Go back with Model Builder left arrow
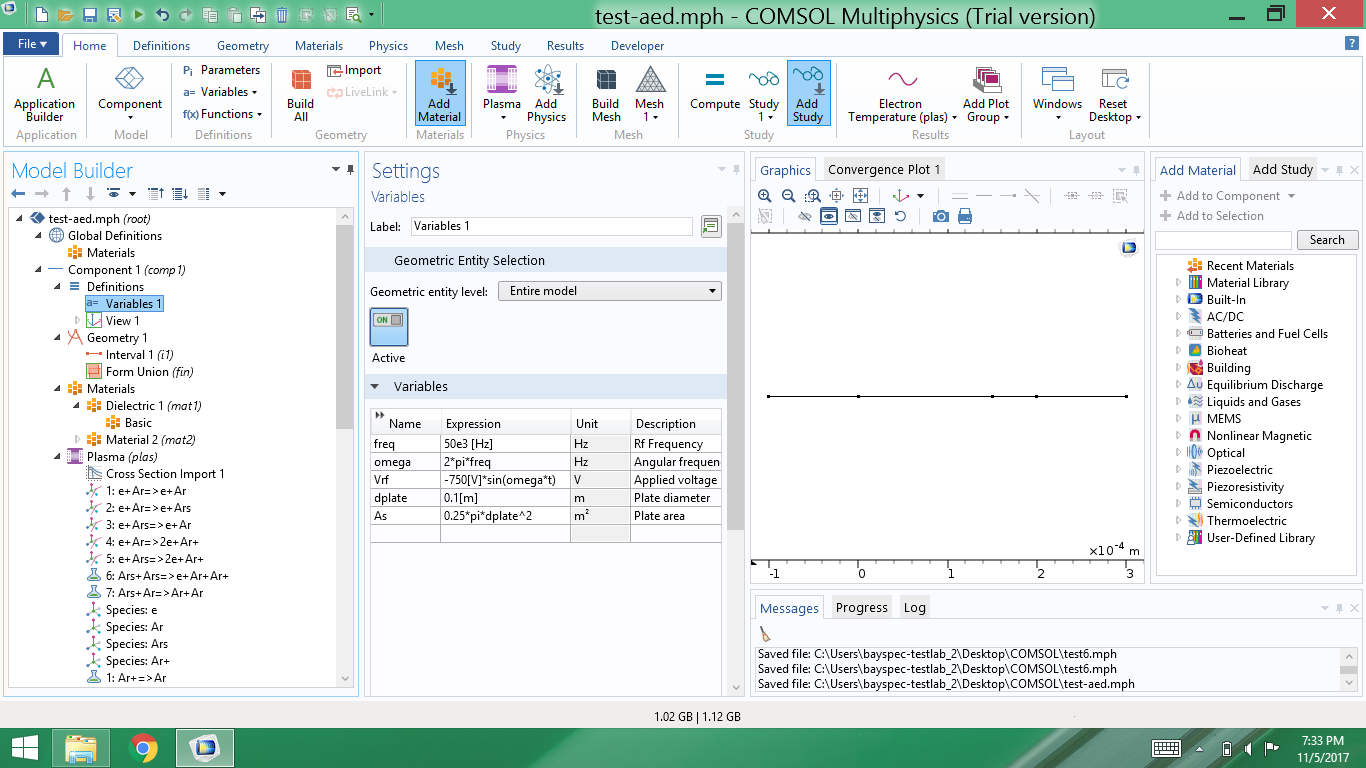 (x=18, y=193)
